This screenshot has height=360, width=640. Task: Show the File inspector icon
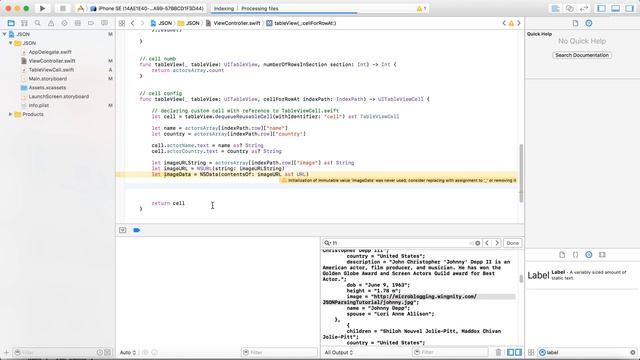click(575, 23)
